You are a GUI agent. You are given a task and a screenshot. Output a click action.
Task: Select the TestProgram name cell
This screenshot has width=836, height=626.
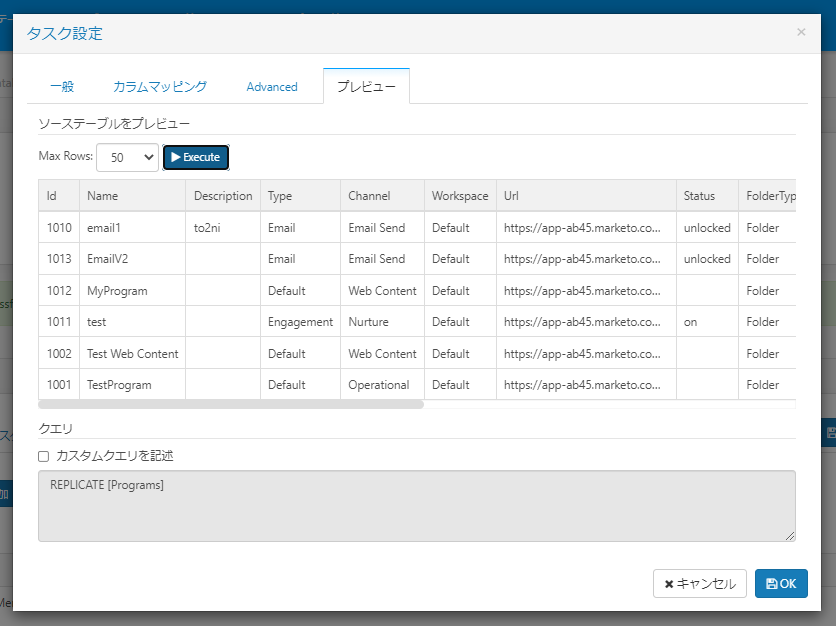[x=133, y=384]
